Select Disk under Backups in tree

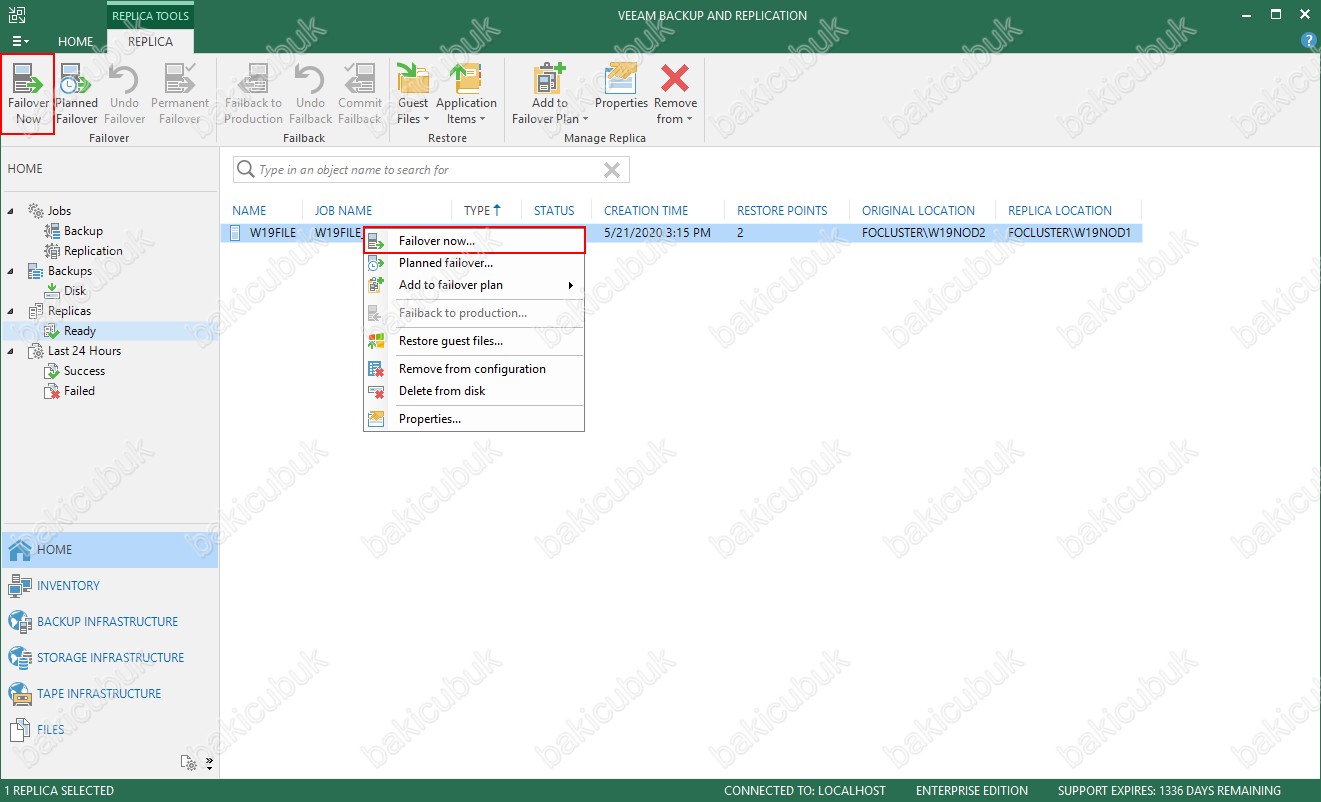point(75,291)
